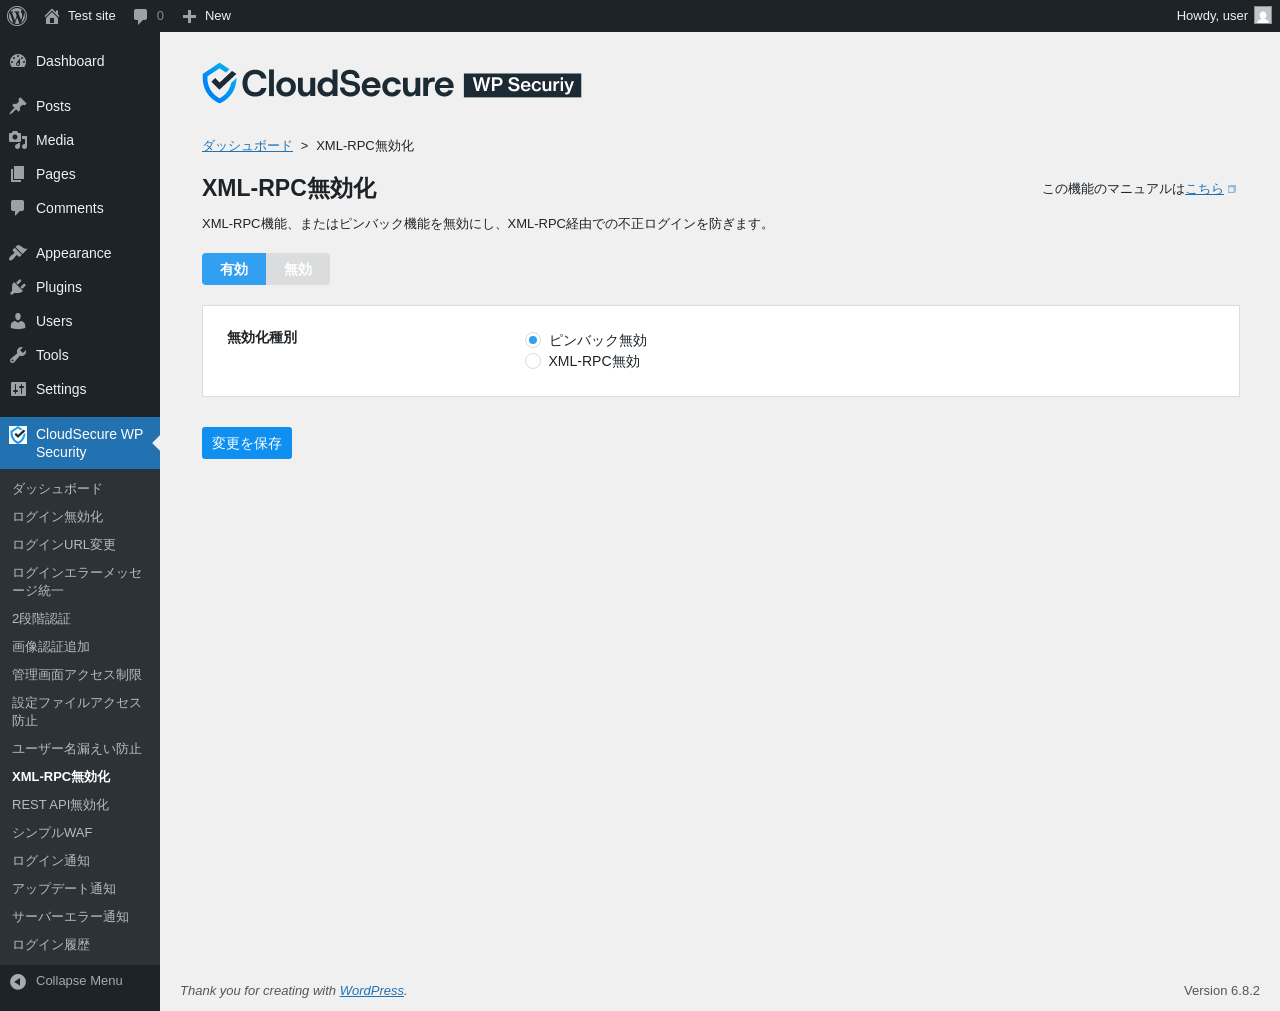Screen dimensions: 1280x1011
Task: Click the Tools wrench icon
Action: (x=18, y=355)
